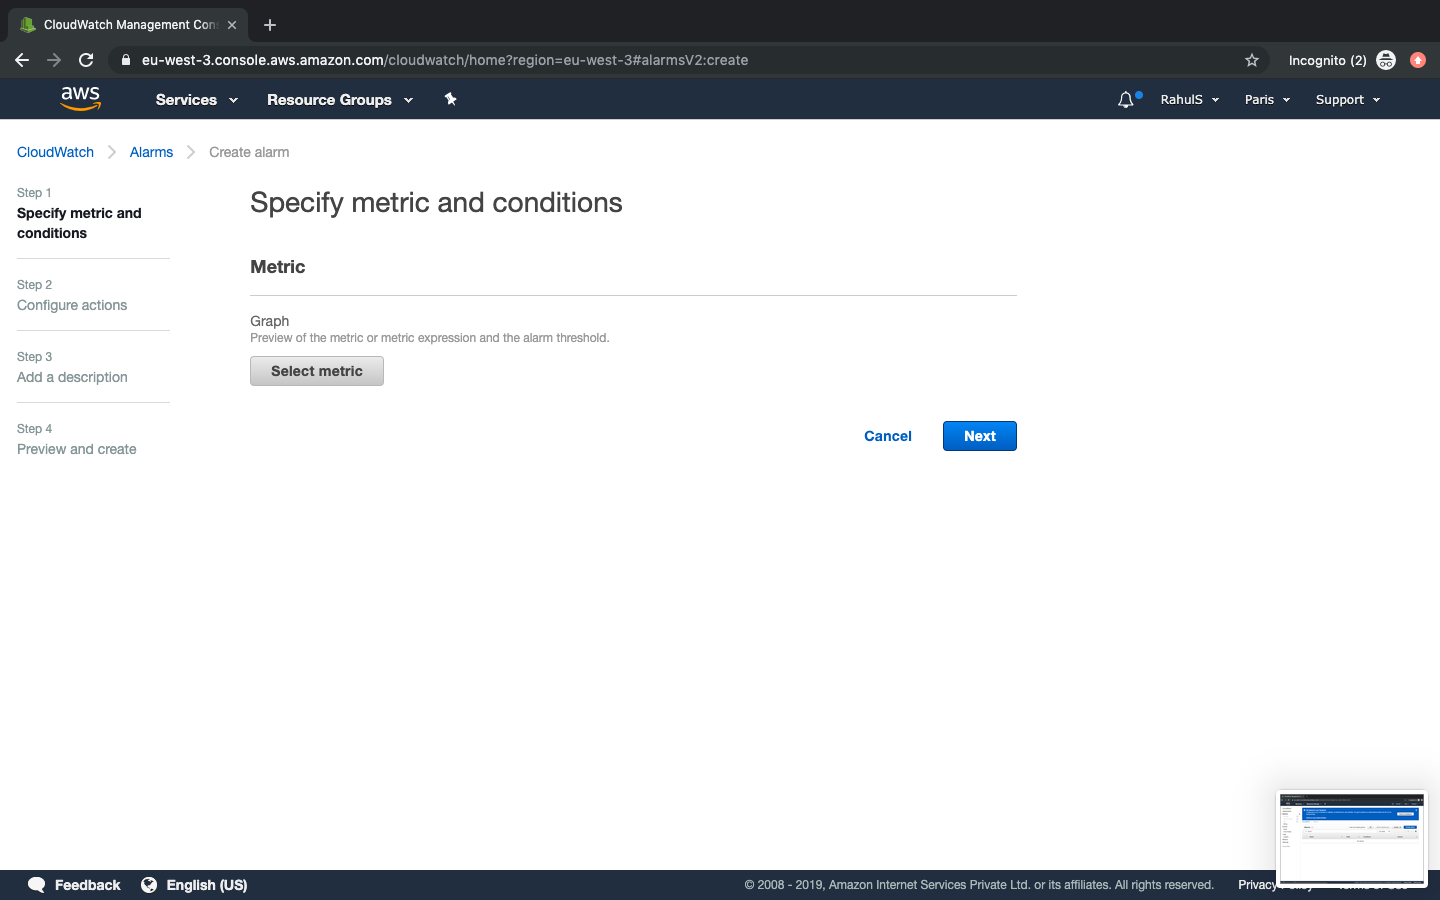The image size is (1440, 900).
Task: Click the screenshot preview thumbnail
Action: pos(1351,837)
